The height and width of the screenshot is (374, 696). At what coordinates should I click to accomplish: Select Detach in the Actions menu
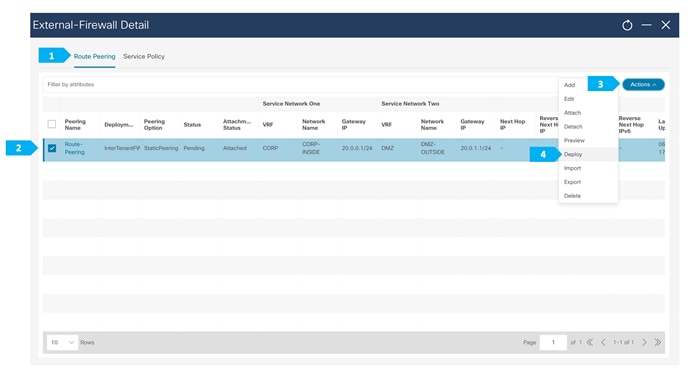coord(573,126)
